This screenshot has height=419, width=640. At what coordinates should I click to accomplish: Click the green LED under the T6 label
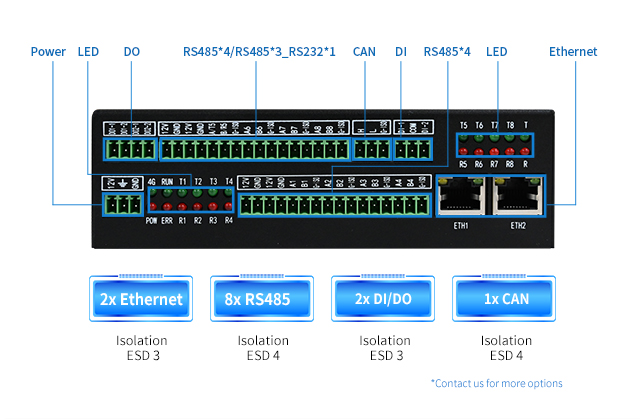click(x=479, y=138)
